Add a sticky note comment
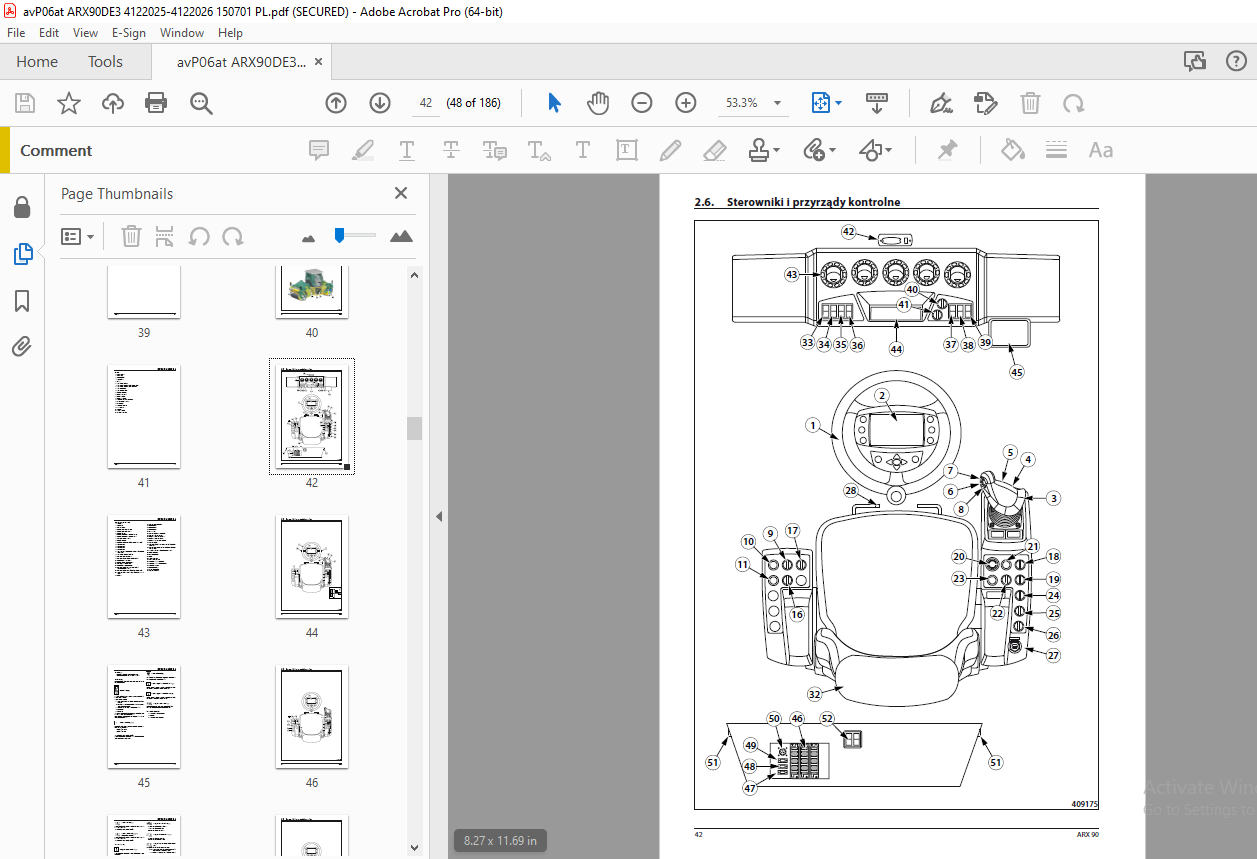The height and width of the screenshot is (859, 1257). [319, 151]
